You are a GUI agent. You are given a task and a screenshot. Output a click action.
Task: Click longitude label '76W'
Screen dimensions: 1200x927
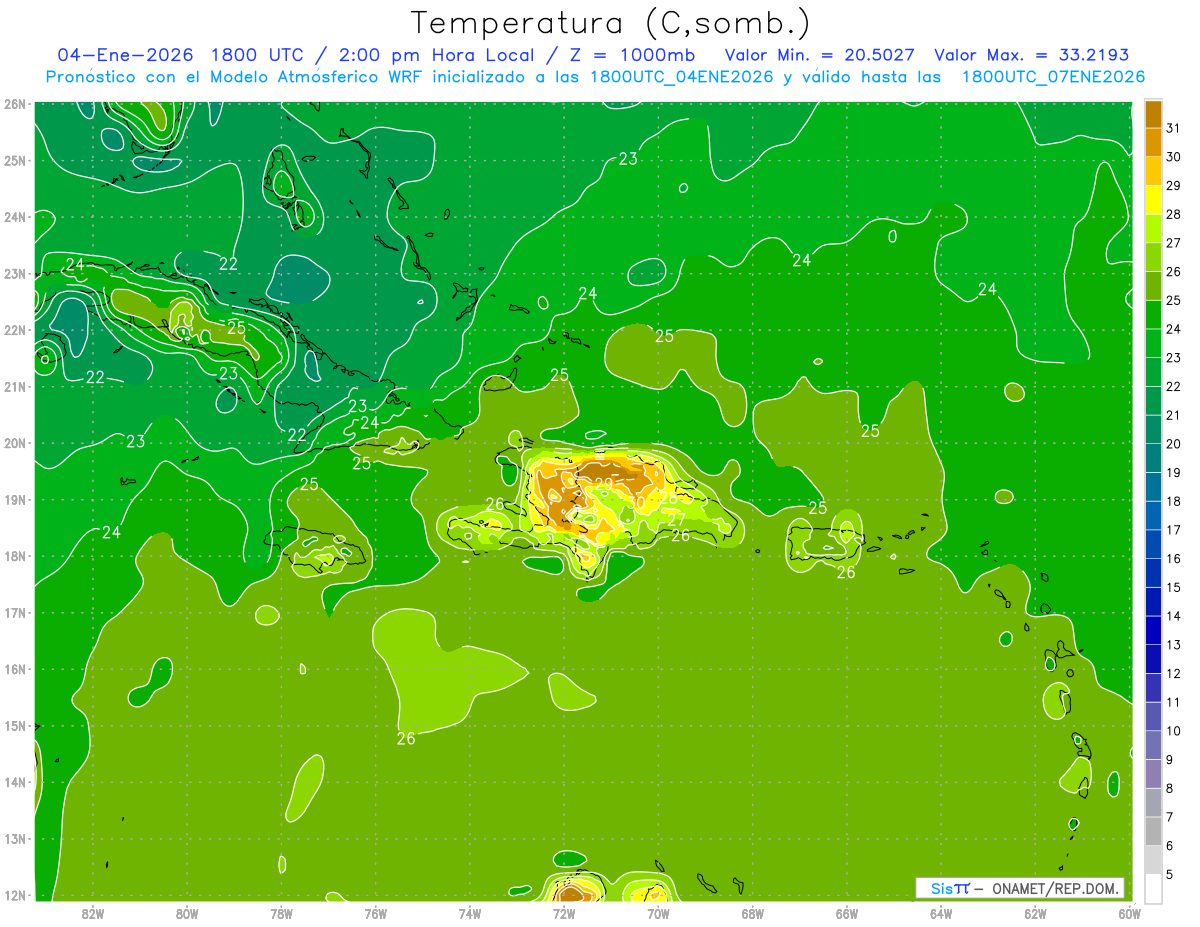pyautogui.click(x=375, y=913)
